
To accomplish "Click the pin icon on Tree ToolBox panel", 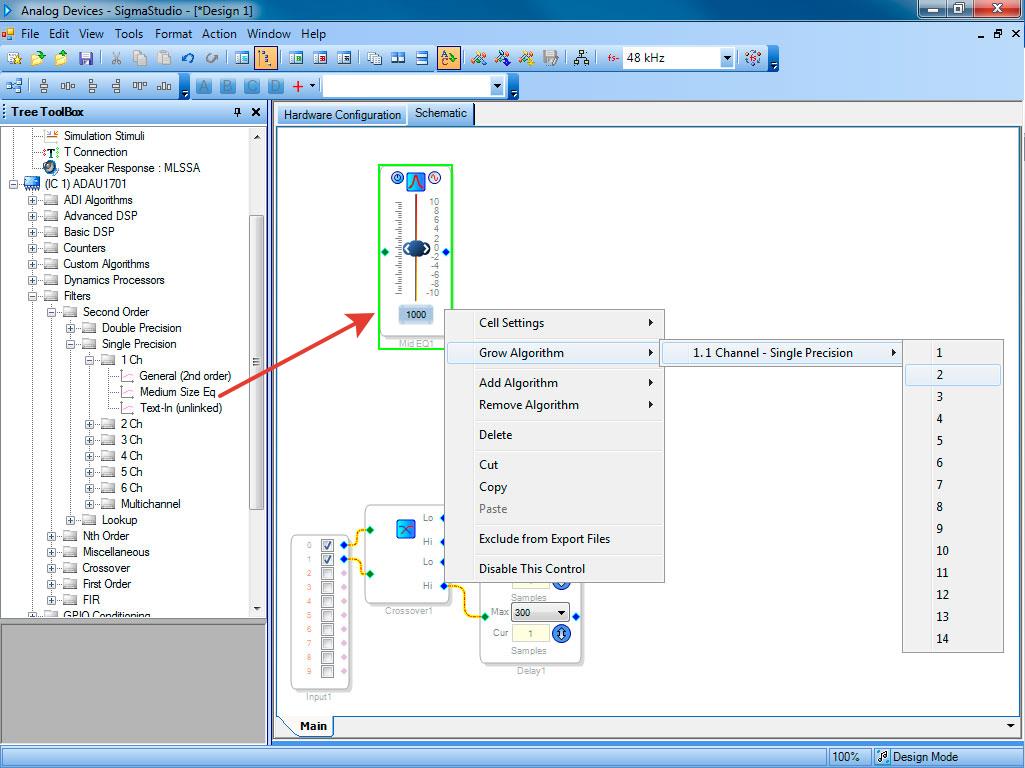I will click(x=238, y=112).
